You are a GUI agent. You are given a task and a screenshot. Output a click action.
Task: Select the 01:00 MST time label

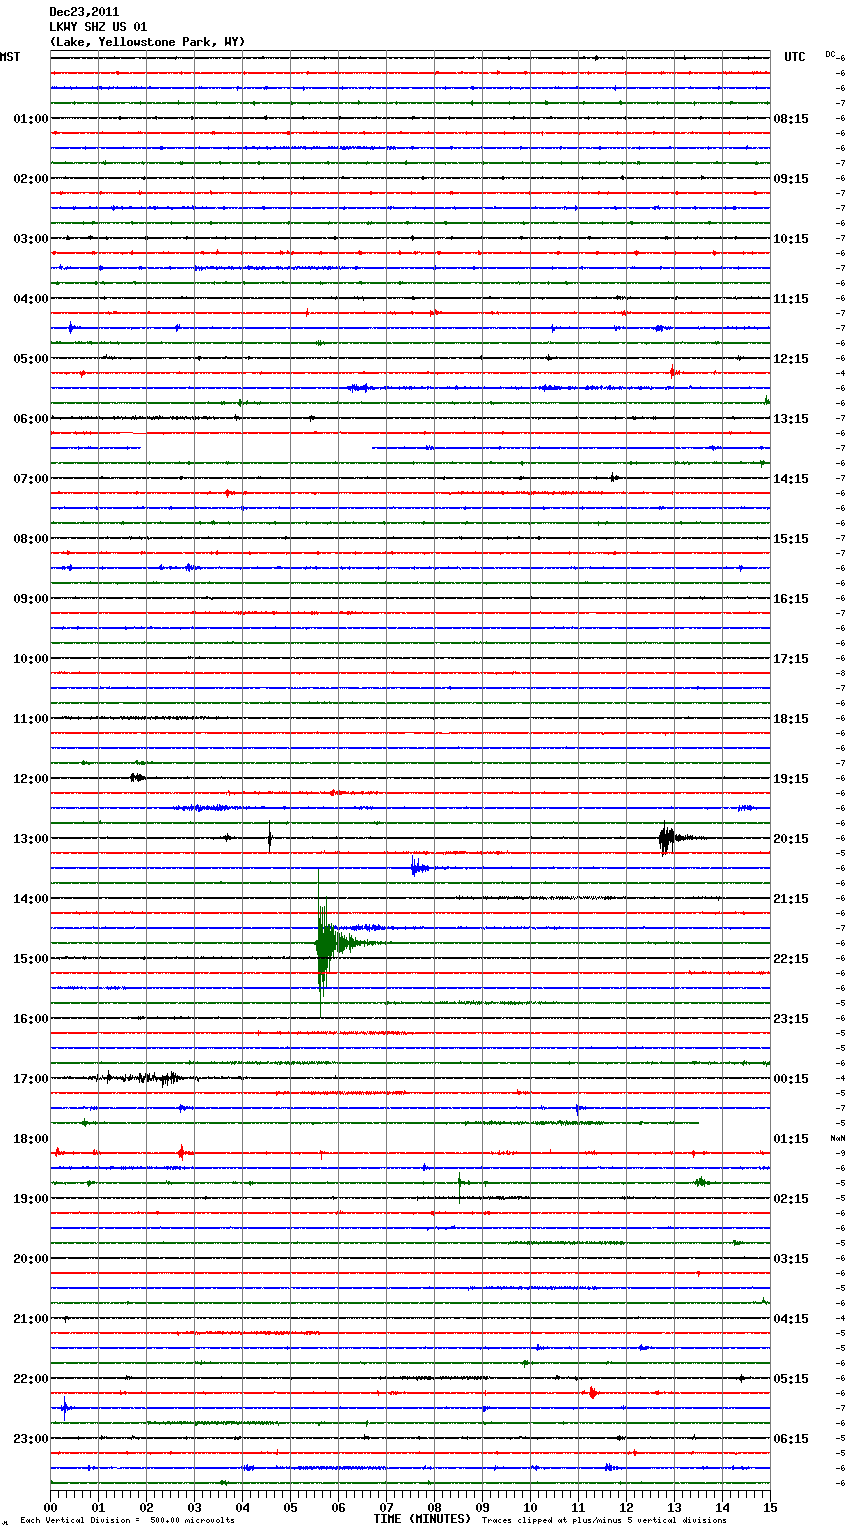point(31,119)
